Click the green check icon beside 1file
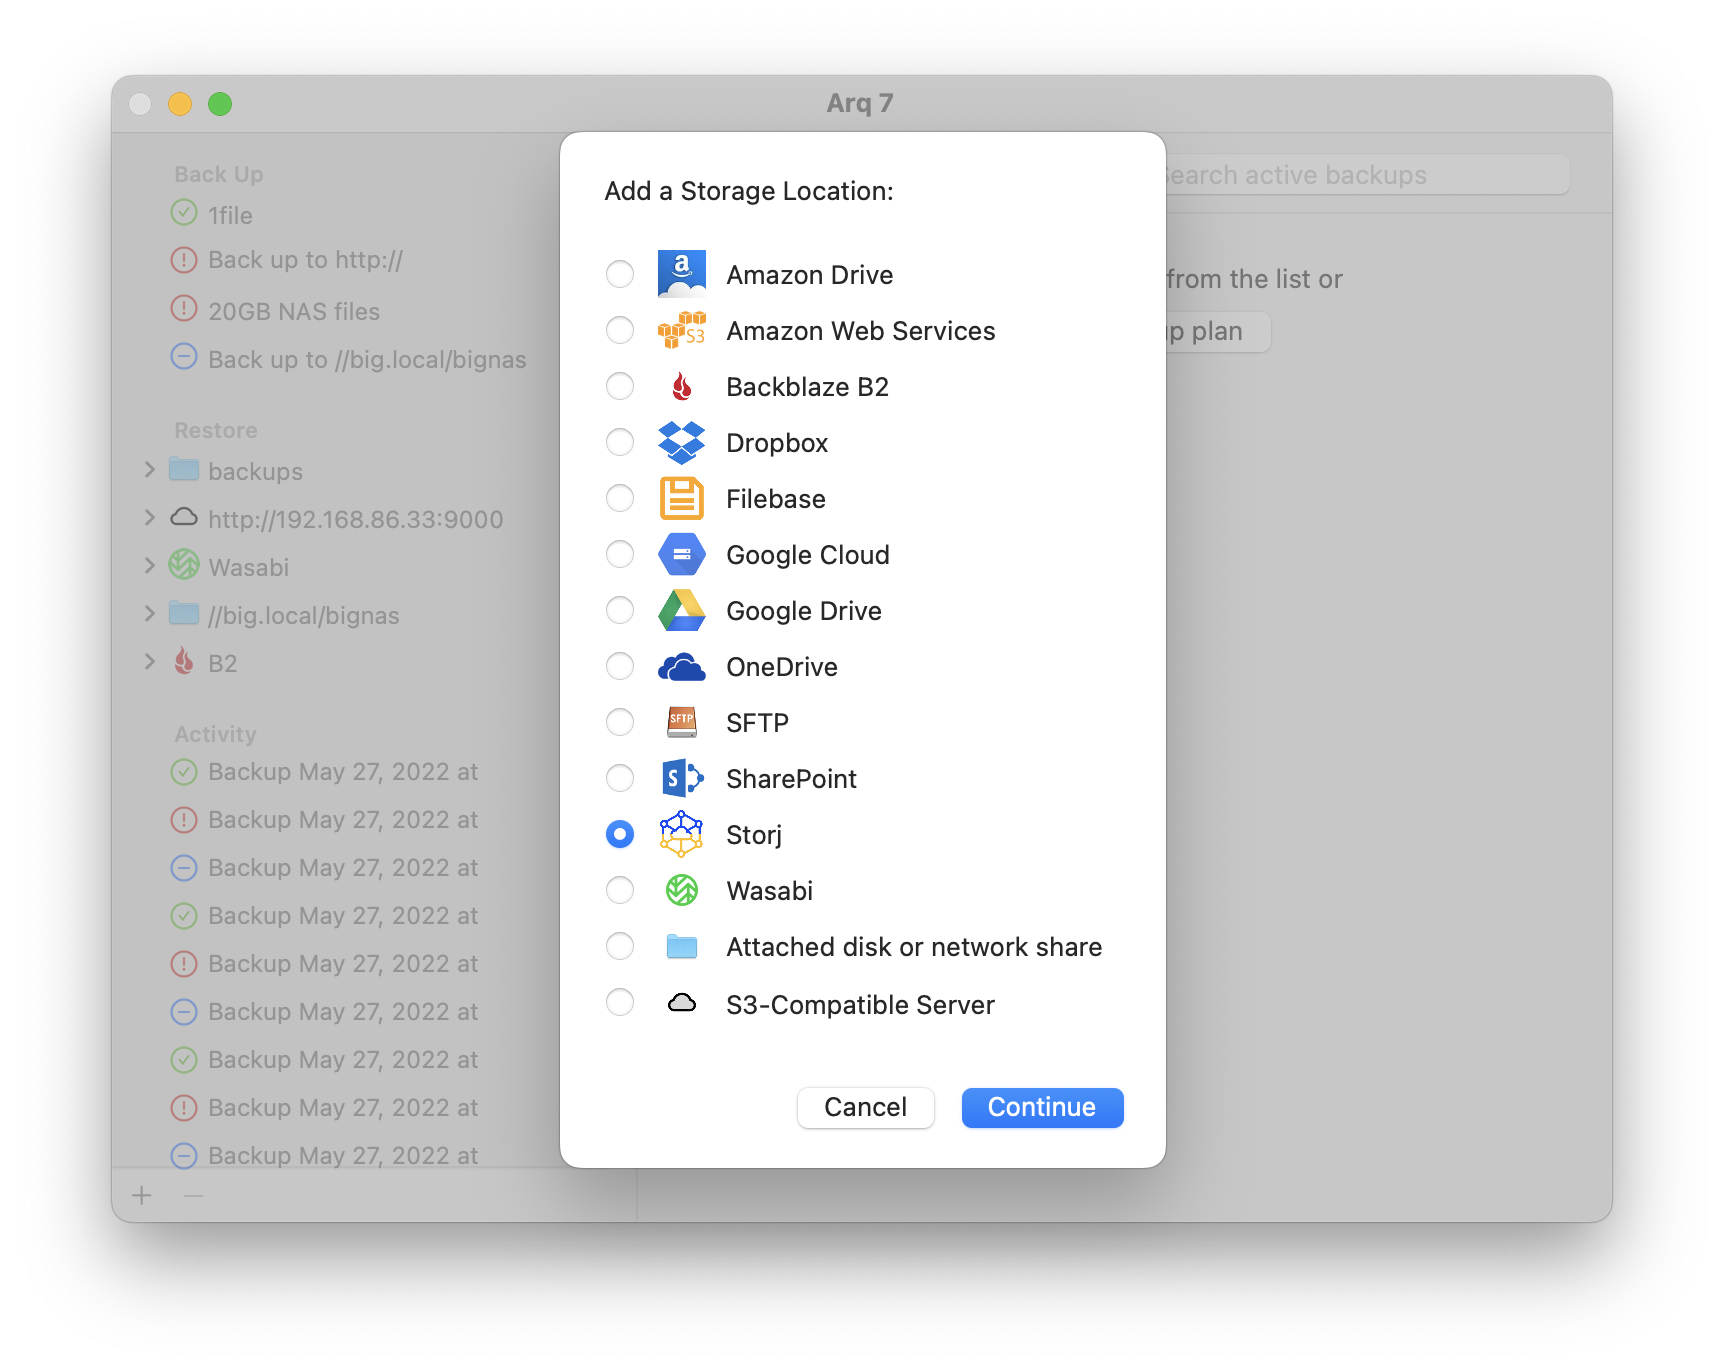 pyautogui.click(x=184, y=213)
